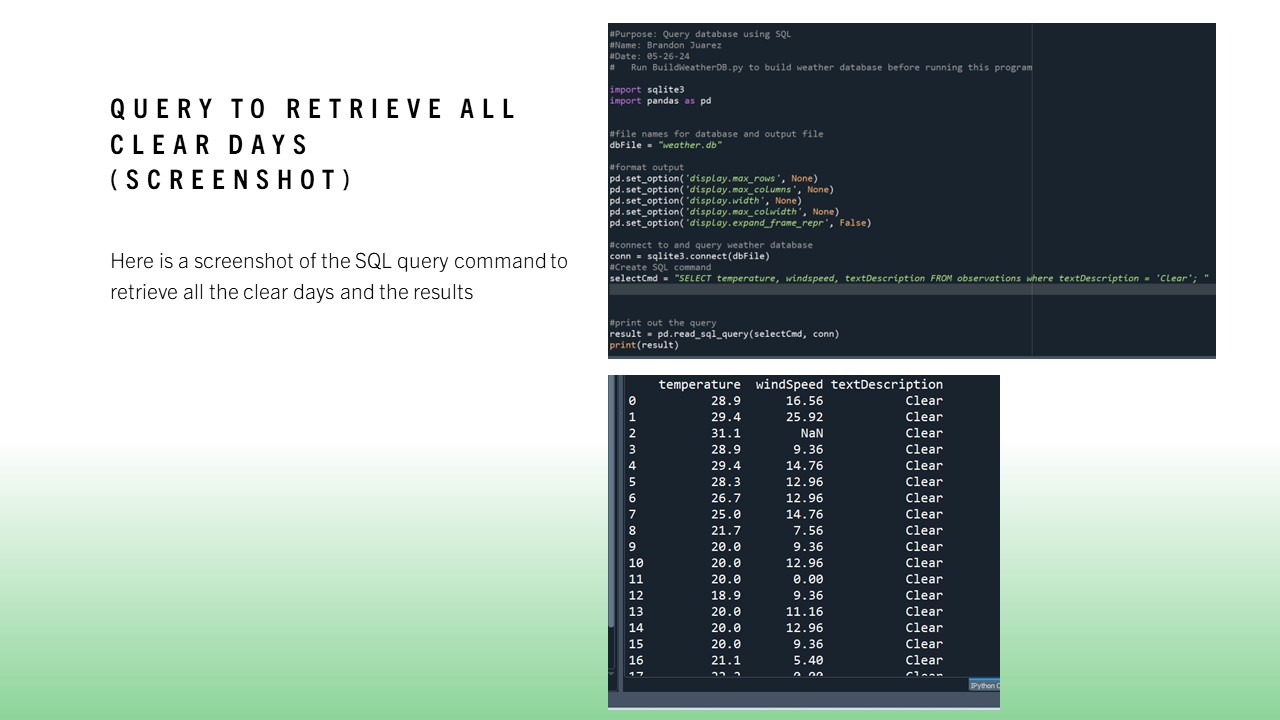1280x720 pixels.
Task: Click the 'display.expand_frame_repr' set_option line
Action: (x=740, y=223)
